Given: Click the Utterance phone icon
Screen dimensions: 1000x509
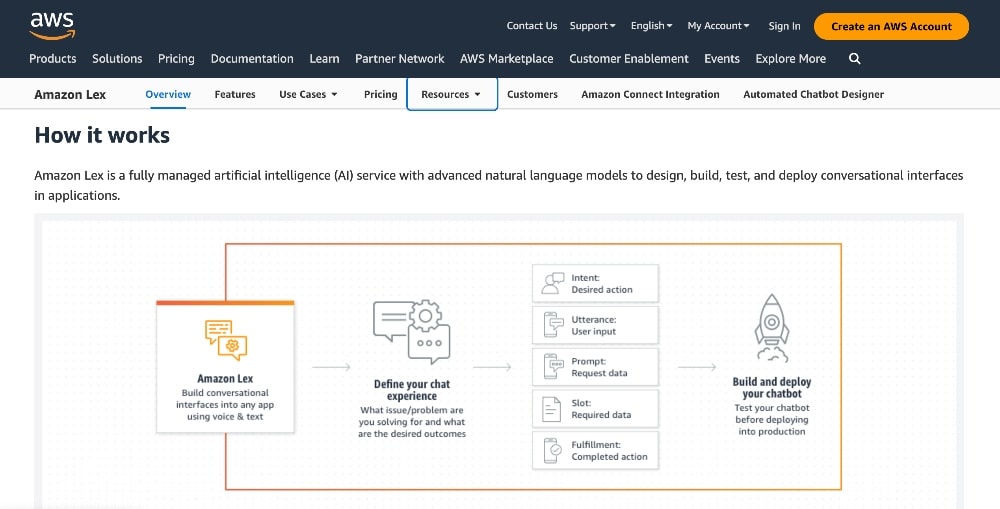Looking at the screenshot, I should point(552,325).
